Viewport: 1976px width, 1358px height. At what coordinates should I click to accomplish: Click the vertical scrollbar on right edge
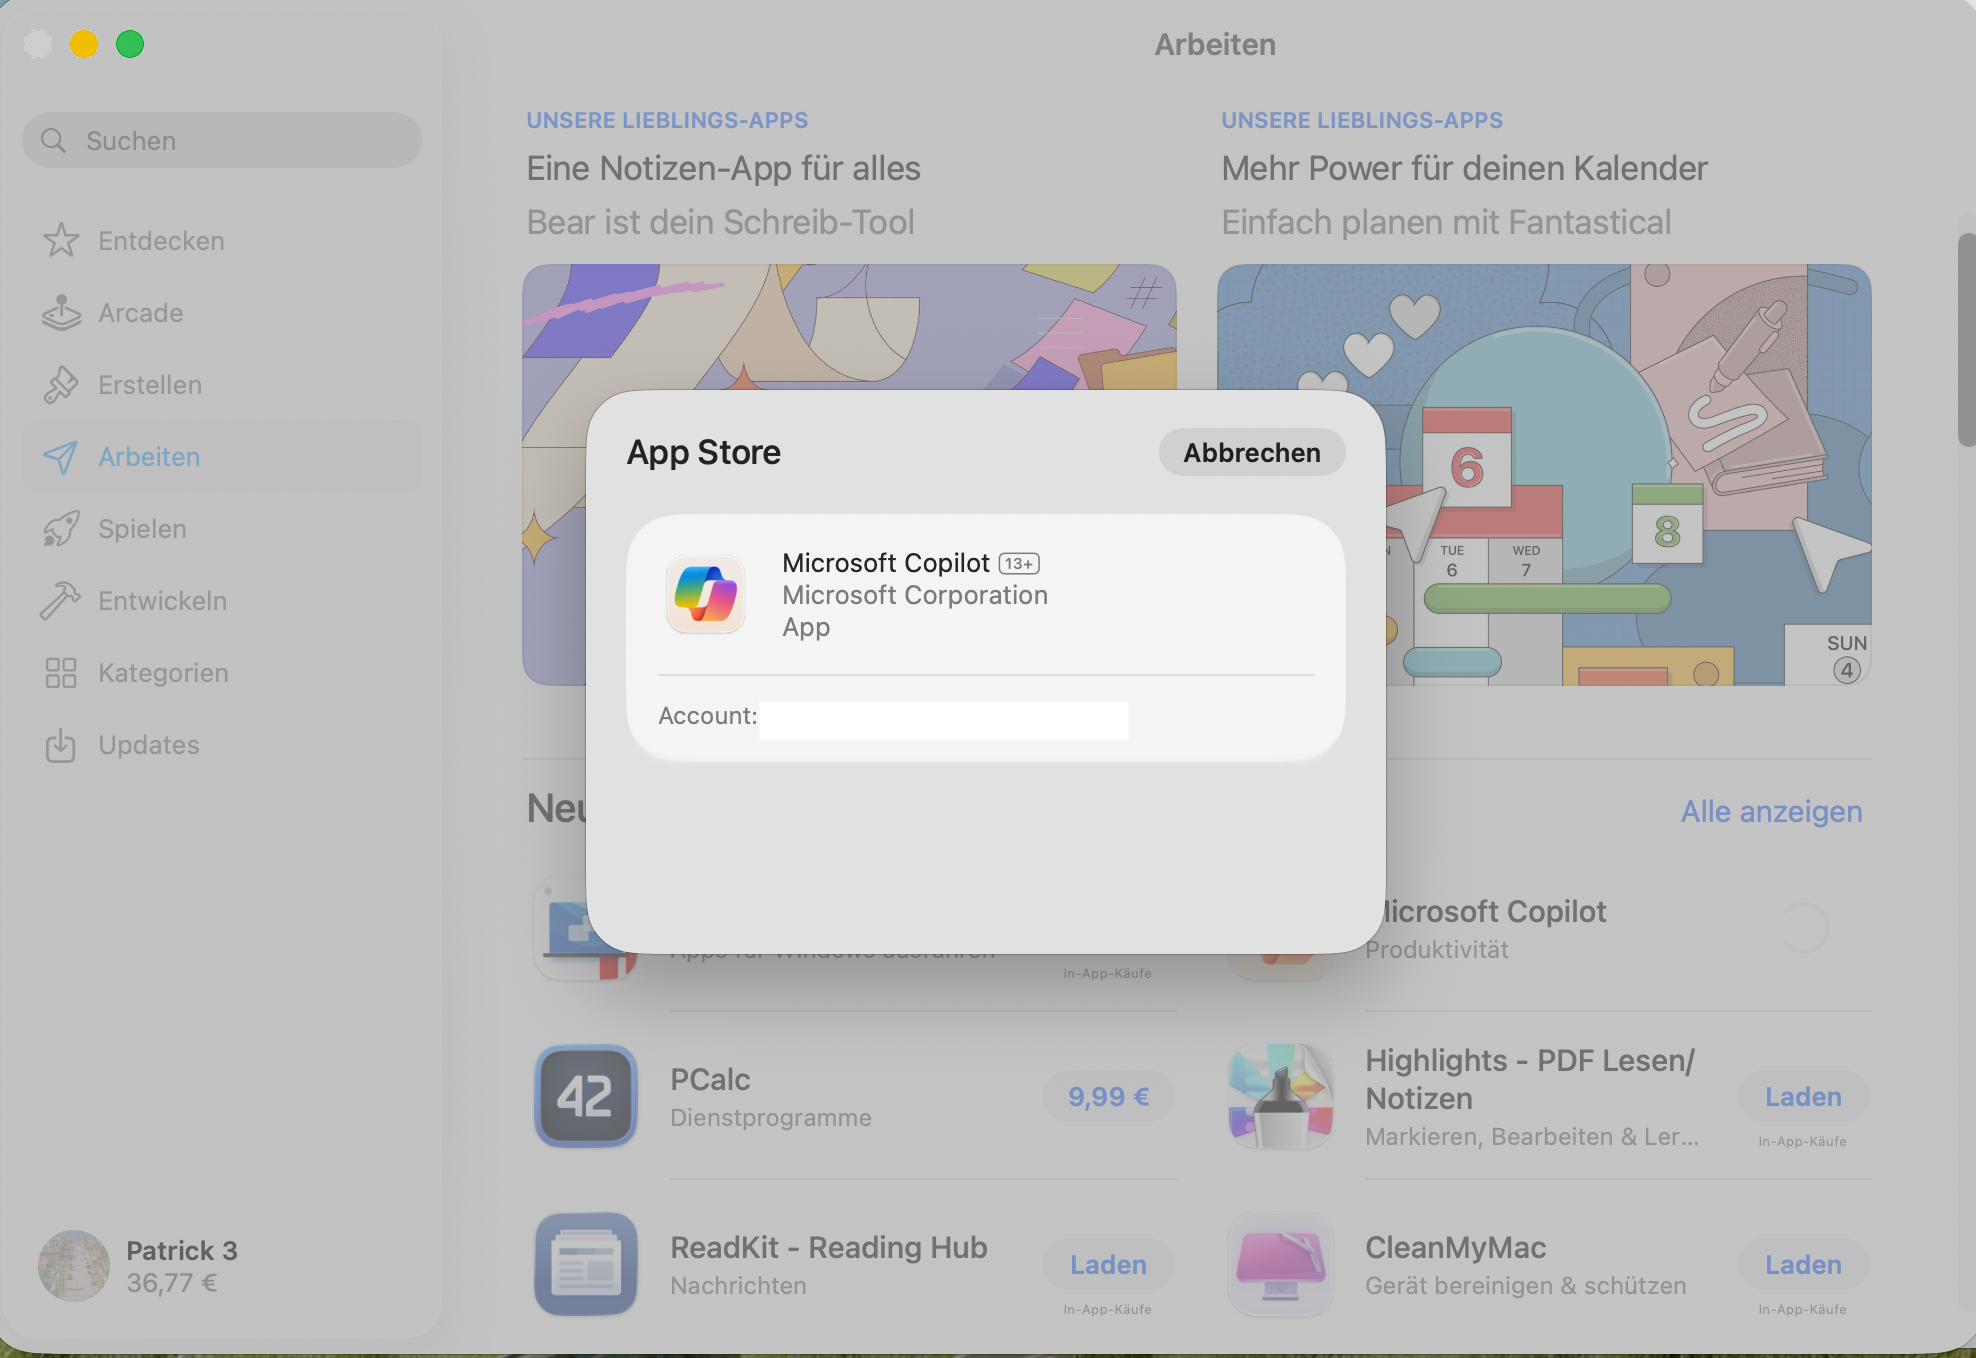[1966, 340]
